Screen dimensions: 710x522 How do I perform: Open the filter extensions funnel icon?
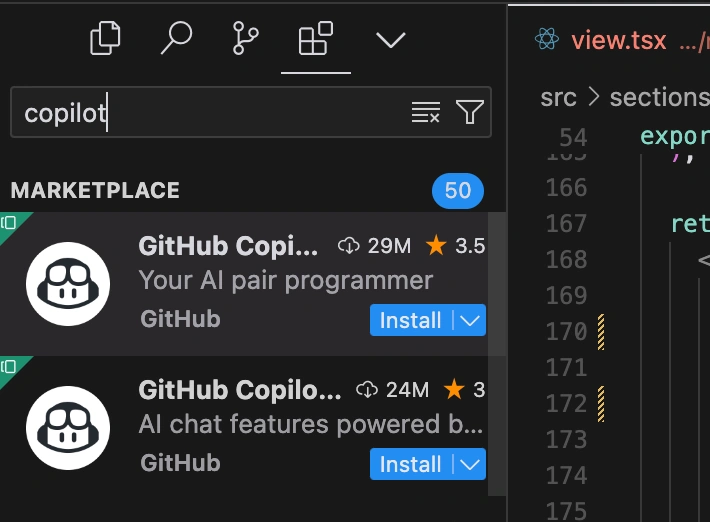(470, 112)
